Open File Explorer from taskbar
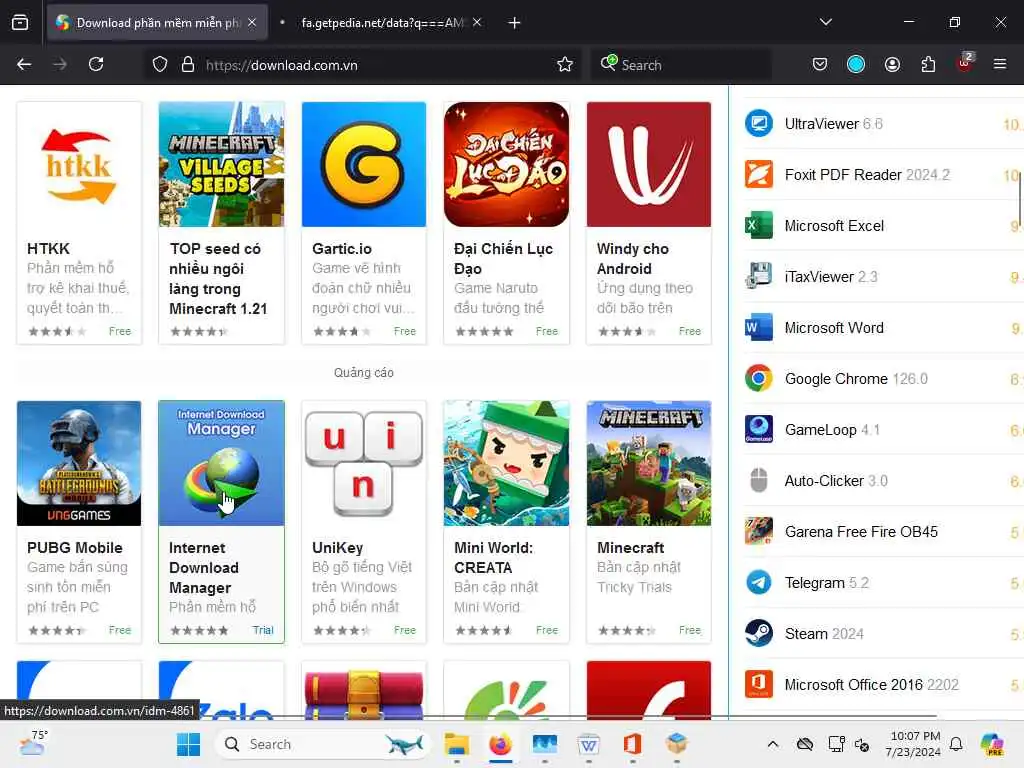 (x=456, y=744)
